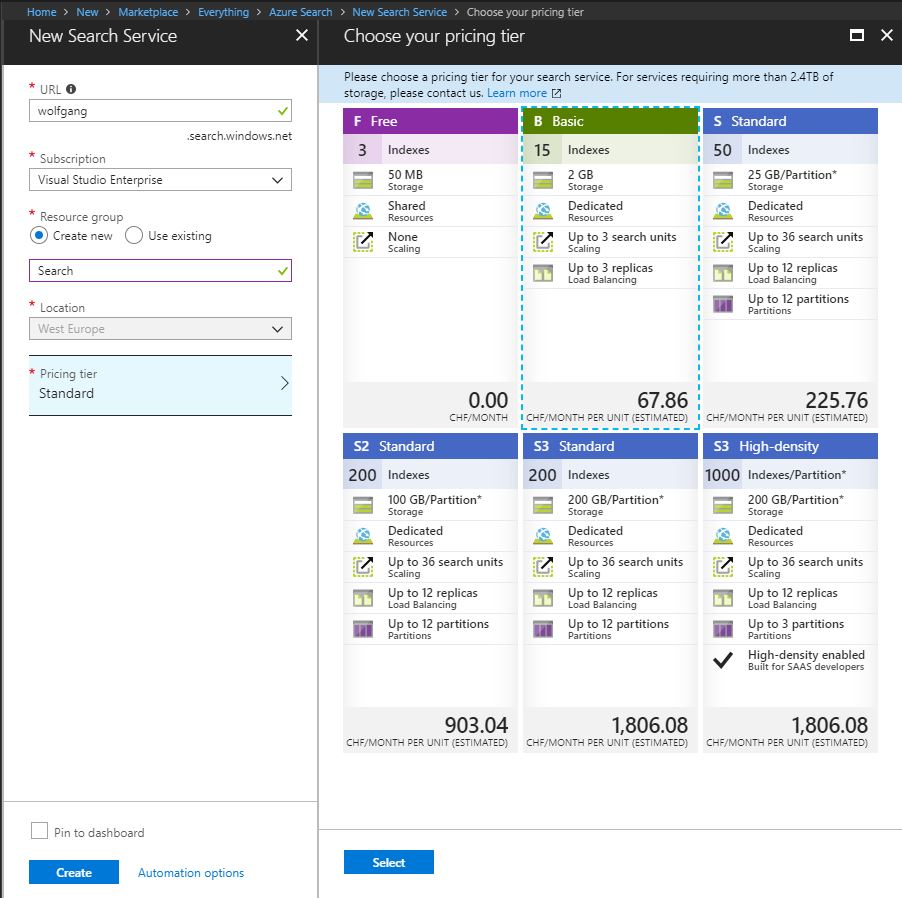Image resolution: width=902 pixels, height=898 pixels.
Task: Navigate to Marketplace via the breadcrumb
Action: coord(148,11)
